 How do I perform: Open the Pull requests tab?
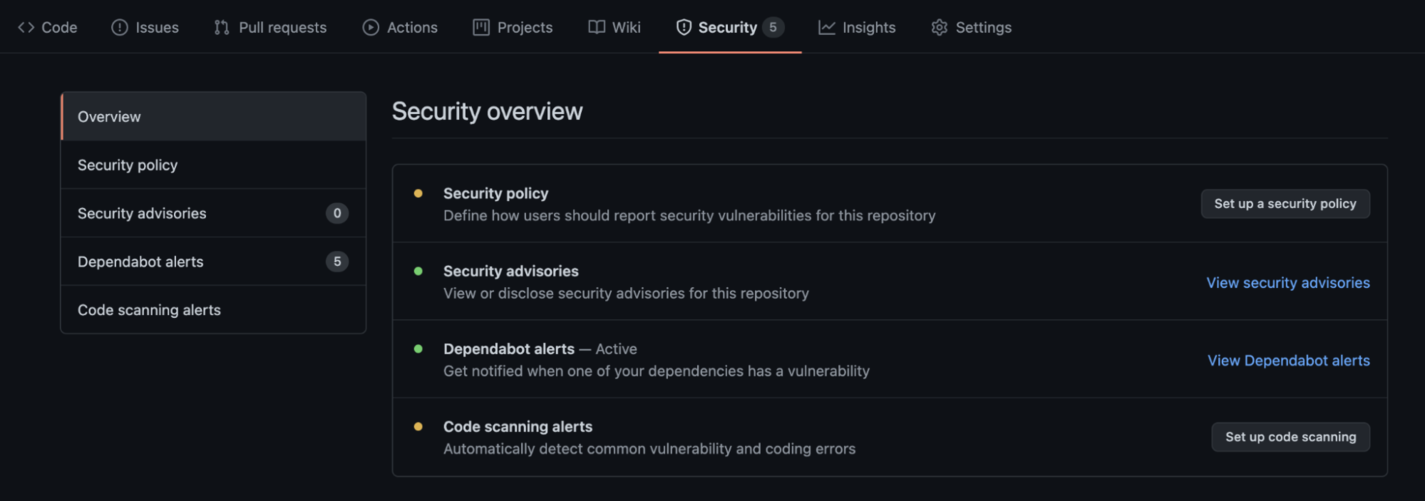(270, 28)
